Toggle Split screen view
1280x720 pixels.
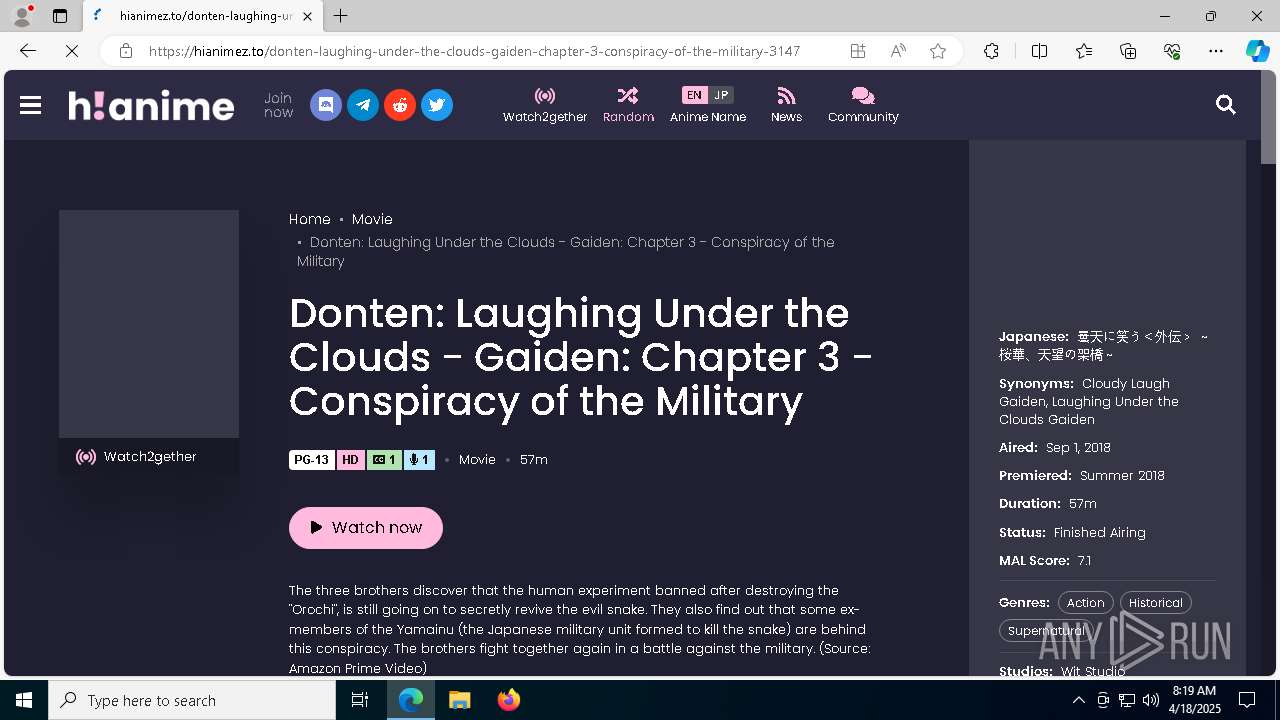click(1039, 51)
